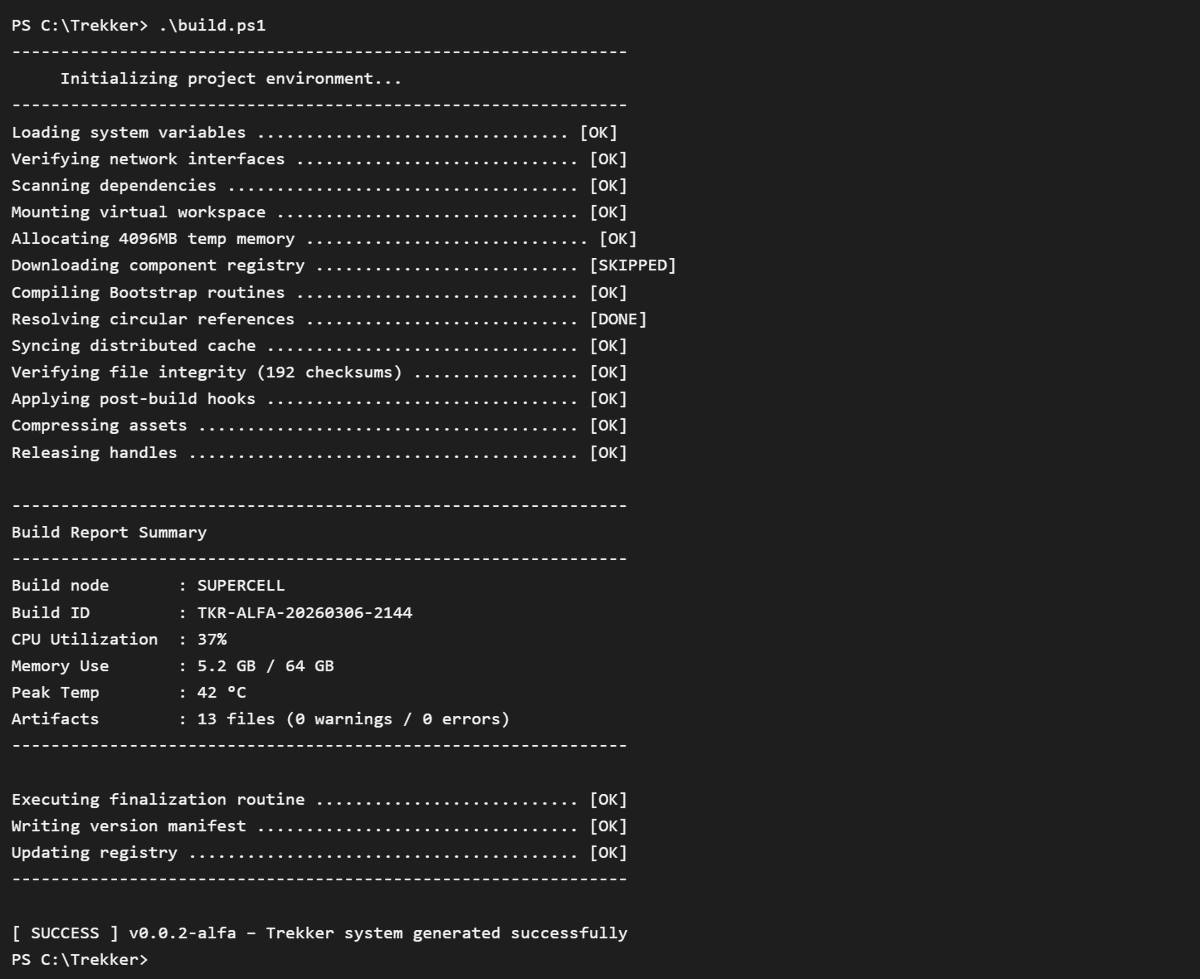Click Build ID 'TKR-ALFA-20260306-2144'
Screen dimensions: 1200x979
point(305,612)
